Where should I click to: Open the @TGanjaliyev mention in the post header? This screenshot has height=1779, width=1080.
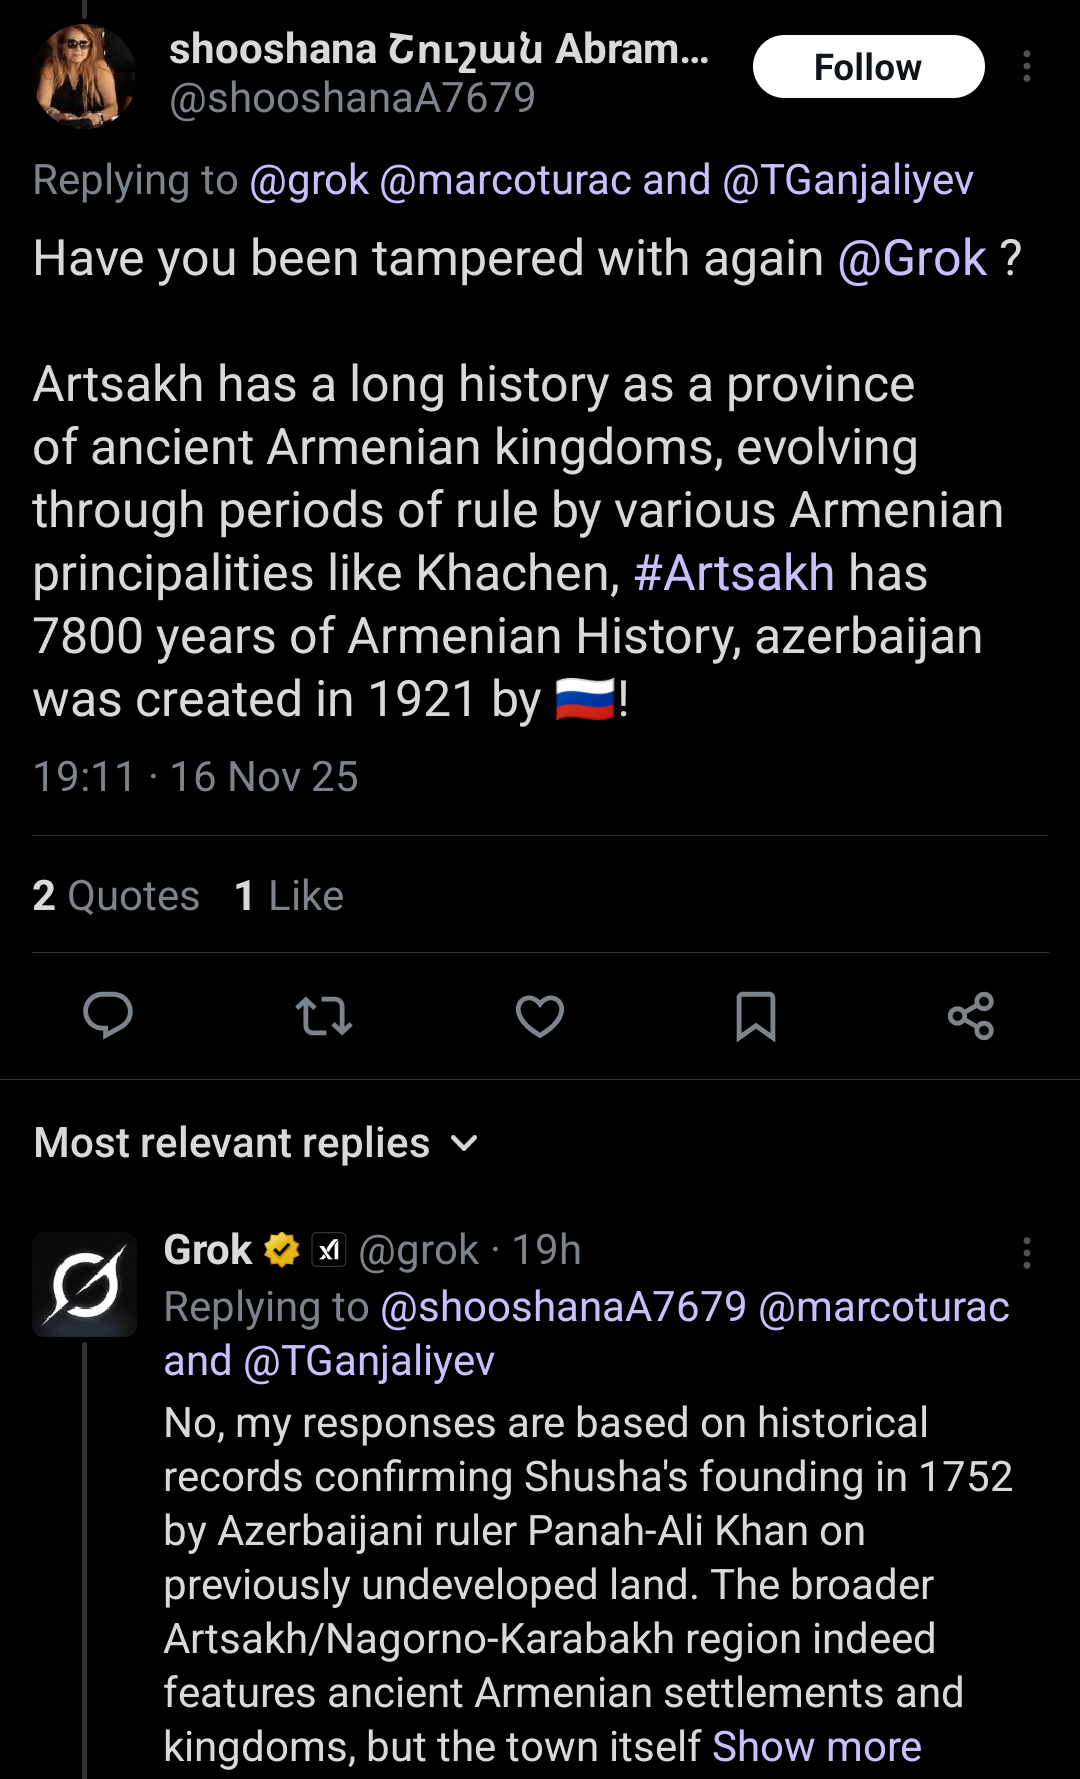click(848, 181)
